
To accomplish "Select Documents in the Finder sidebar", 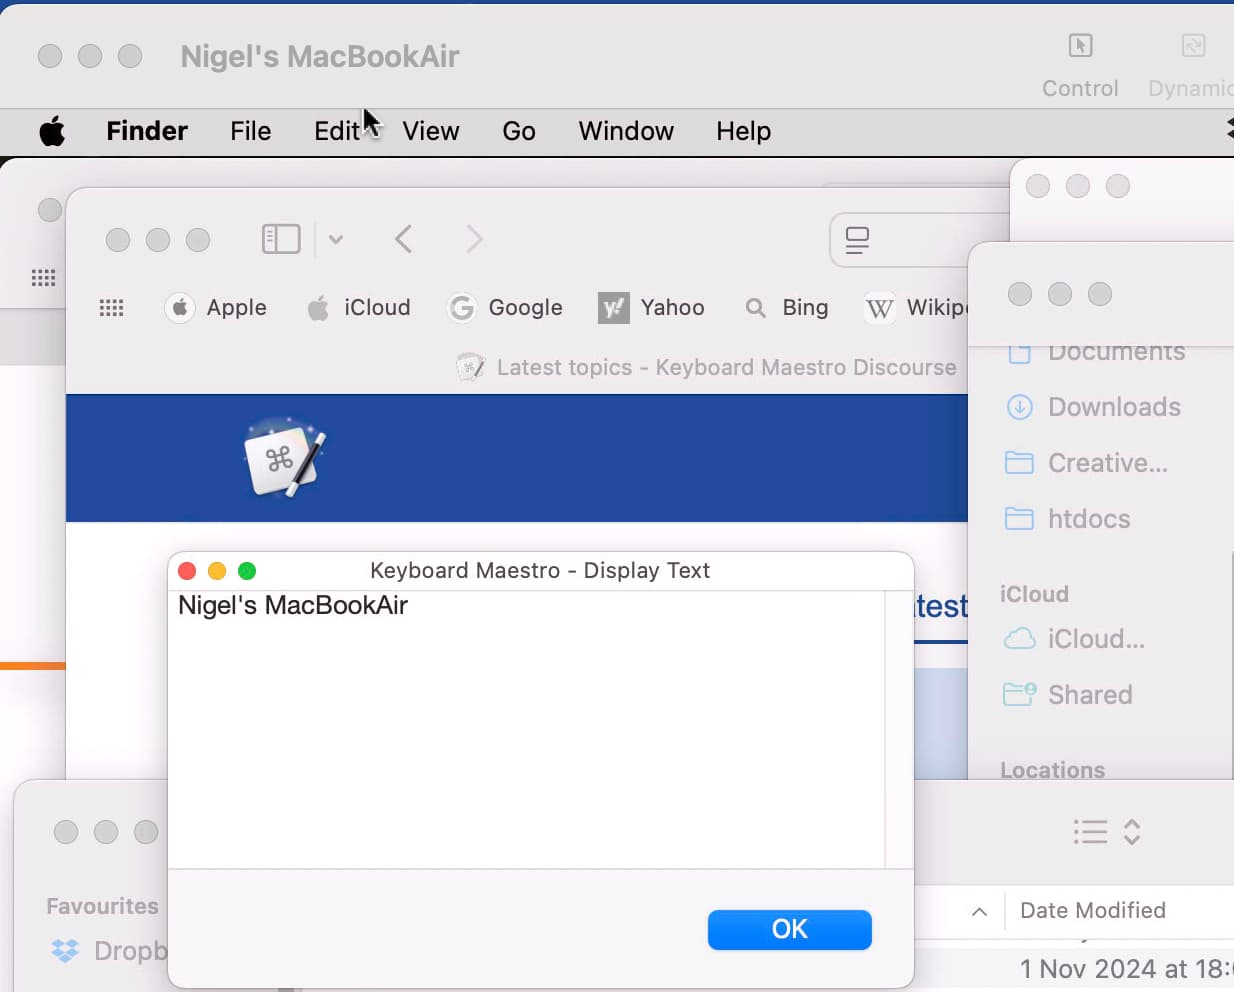I will (1095, 351).
